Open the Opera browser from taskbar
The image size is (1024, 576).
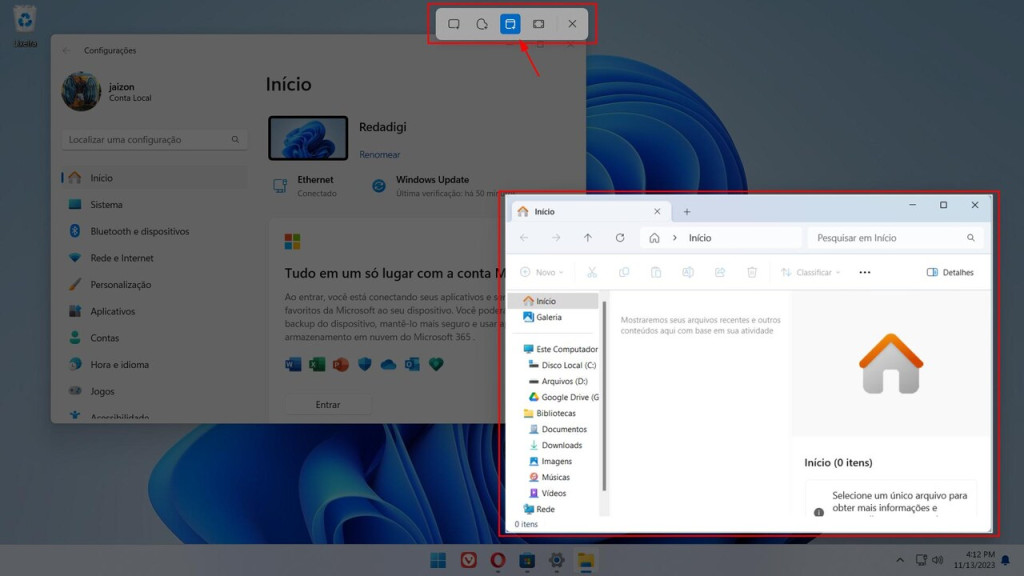coord(497,561)
